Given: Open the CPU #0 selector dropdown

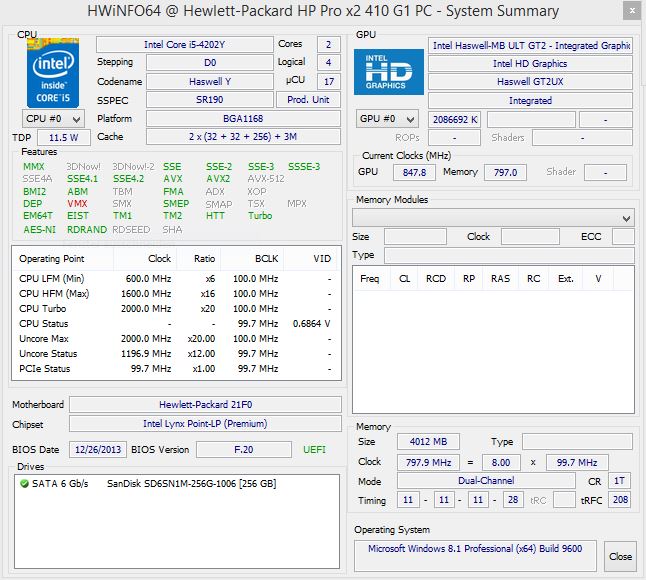Looking at the screenshot, I should [53, 119].
